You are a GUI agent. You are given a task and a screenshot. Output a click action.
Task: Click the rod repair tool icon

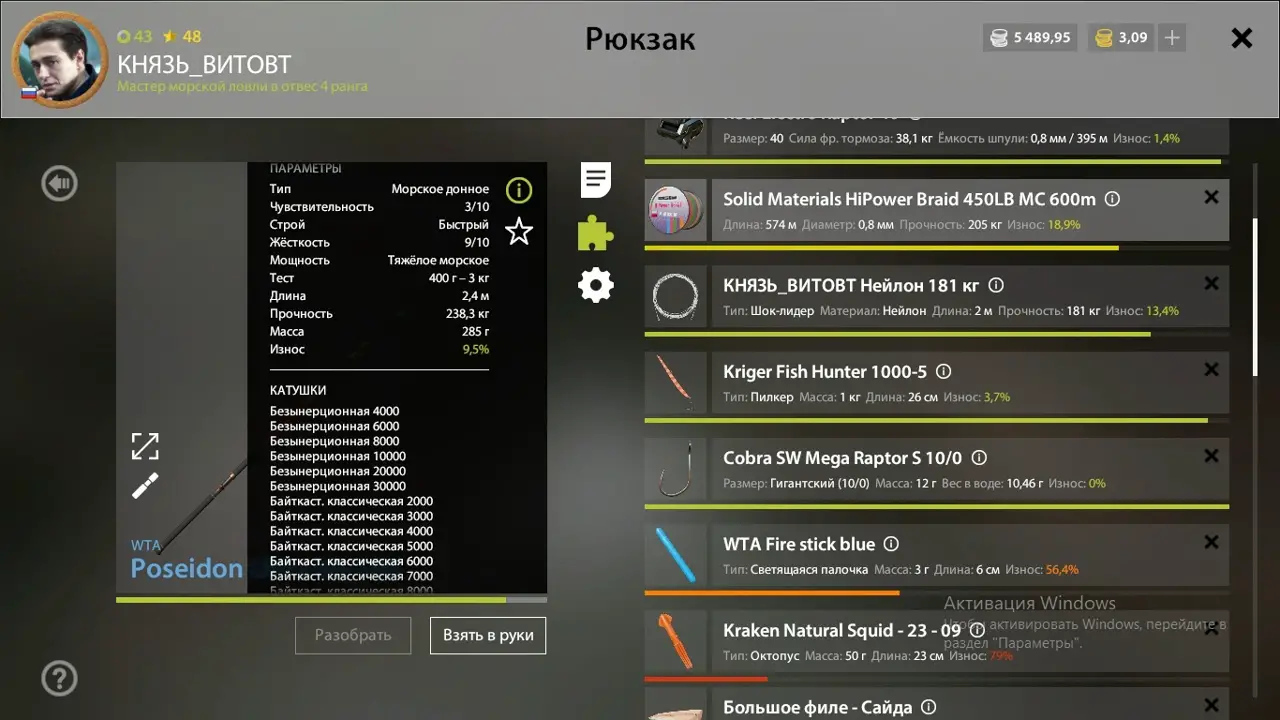pos(145,486)
